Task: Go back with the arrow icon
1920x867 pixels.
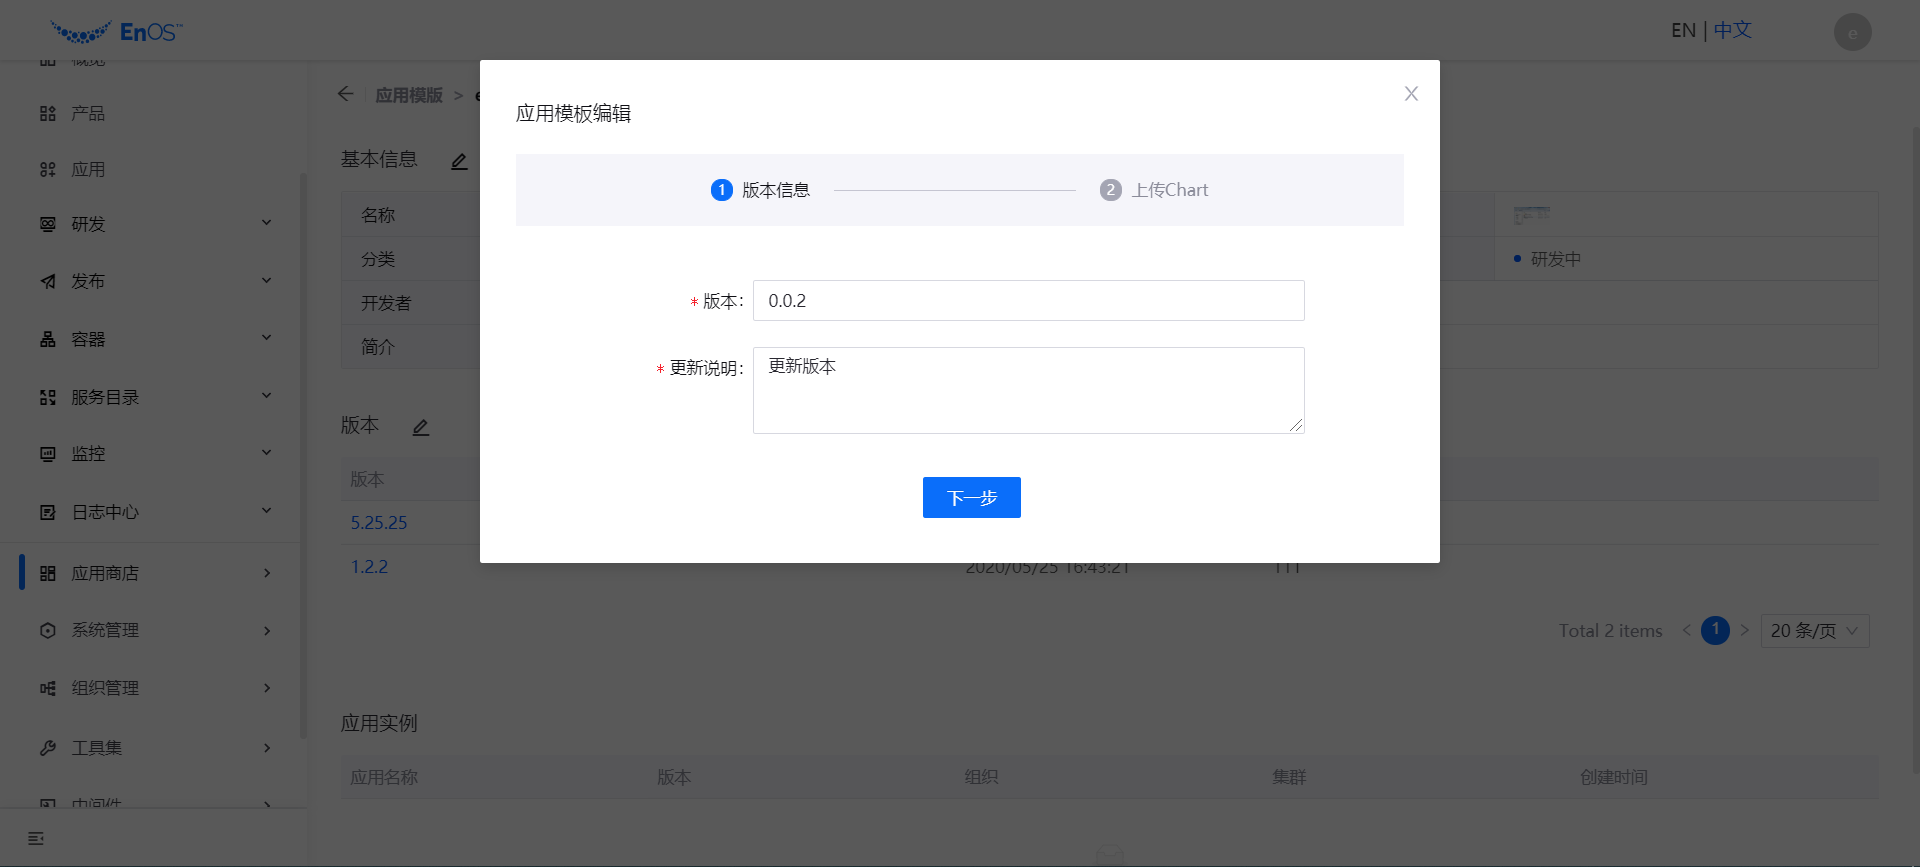Action: (346, 94)
